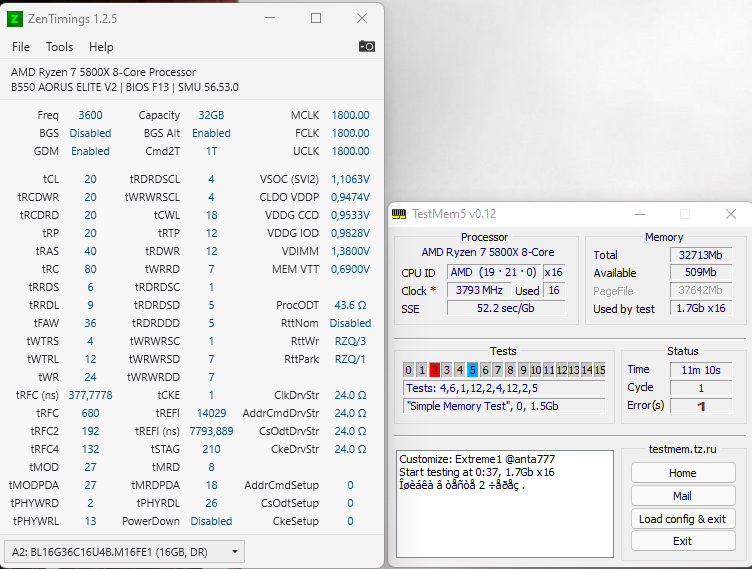Minimize the ZenTimings window
The height and width of the screenshot is (569, 752).
click(270, 18)
